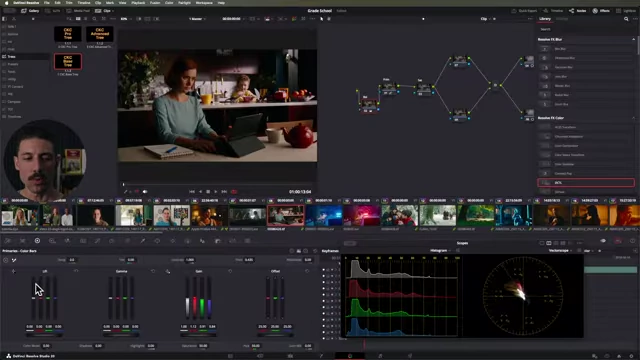
Task: Open the Sizing palette
Action: 232,241
